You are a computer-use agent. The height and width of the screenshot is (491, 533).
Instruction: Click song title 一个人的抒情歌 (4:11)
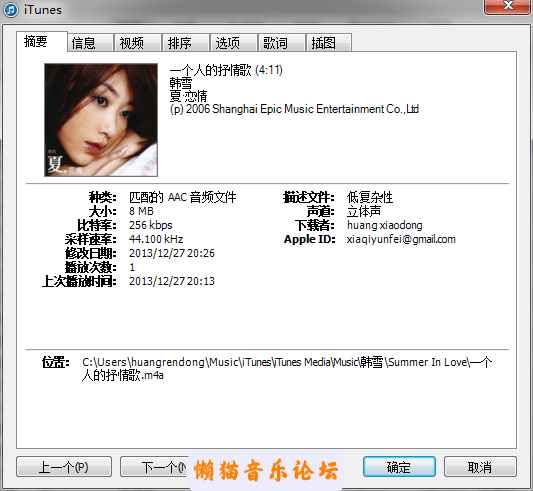point(226,70)
